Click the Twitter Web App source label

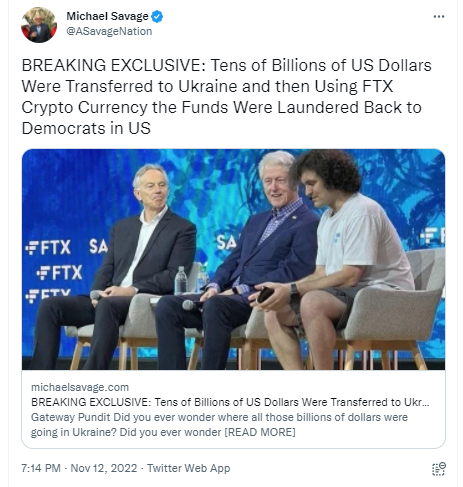click(x=188, y=468)
